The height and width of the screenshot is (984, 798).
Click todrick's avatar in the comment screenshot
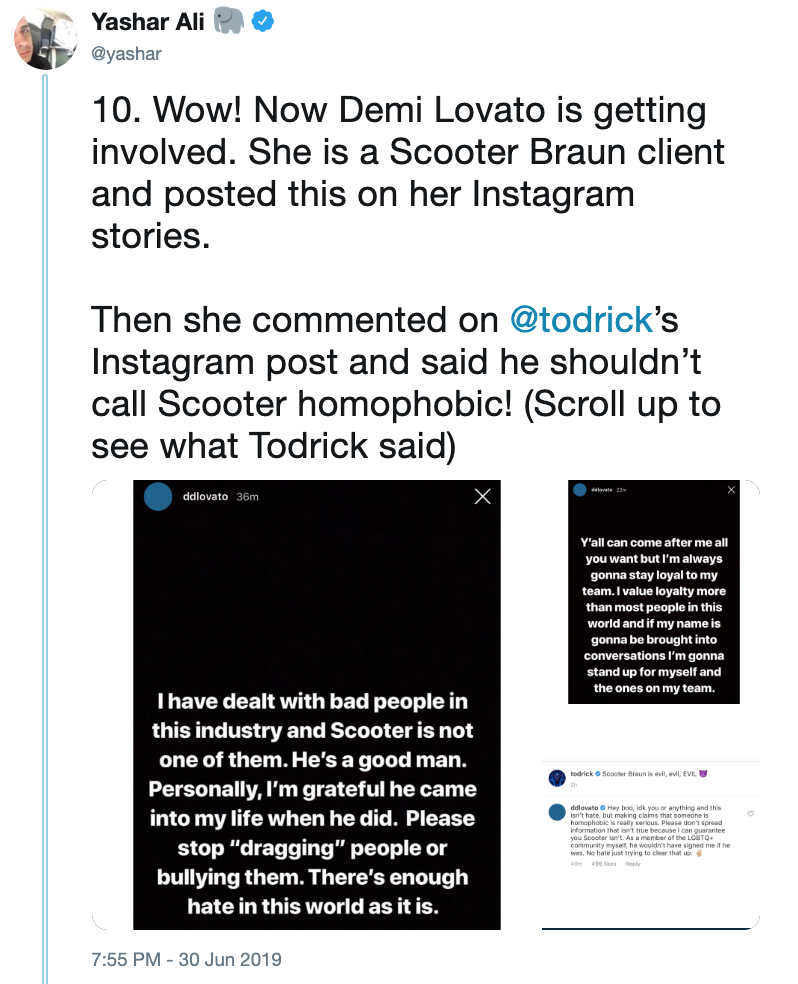pos(557,778)
